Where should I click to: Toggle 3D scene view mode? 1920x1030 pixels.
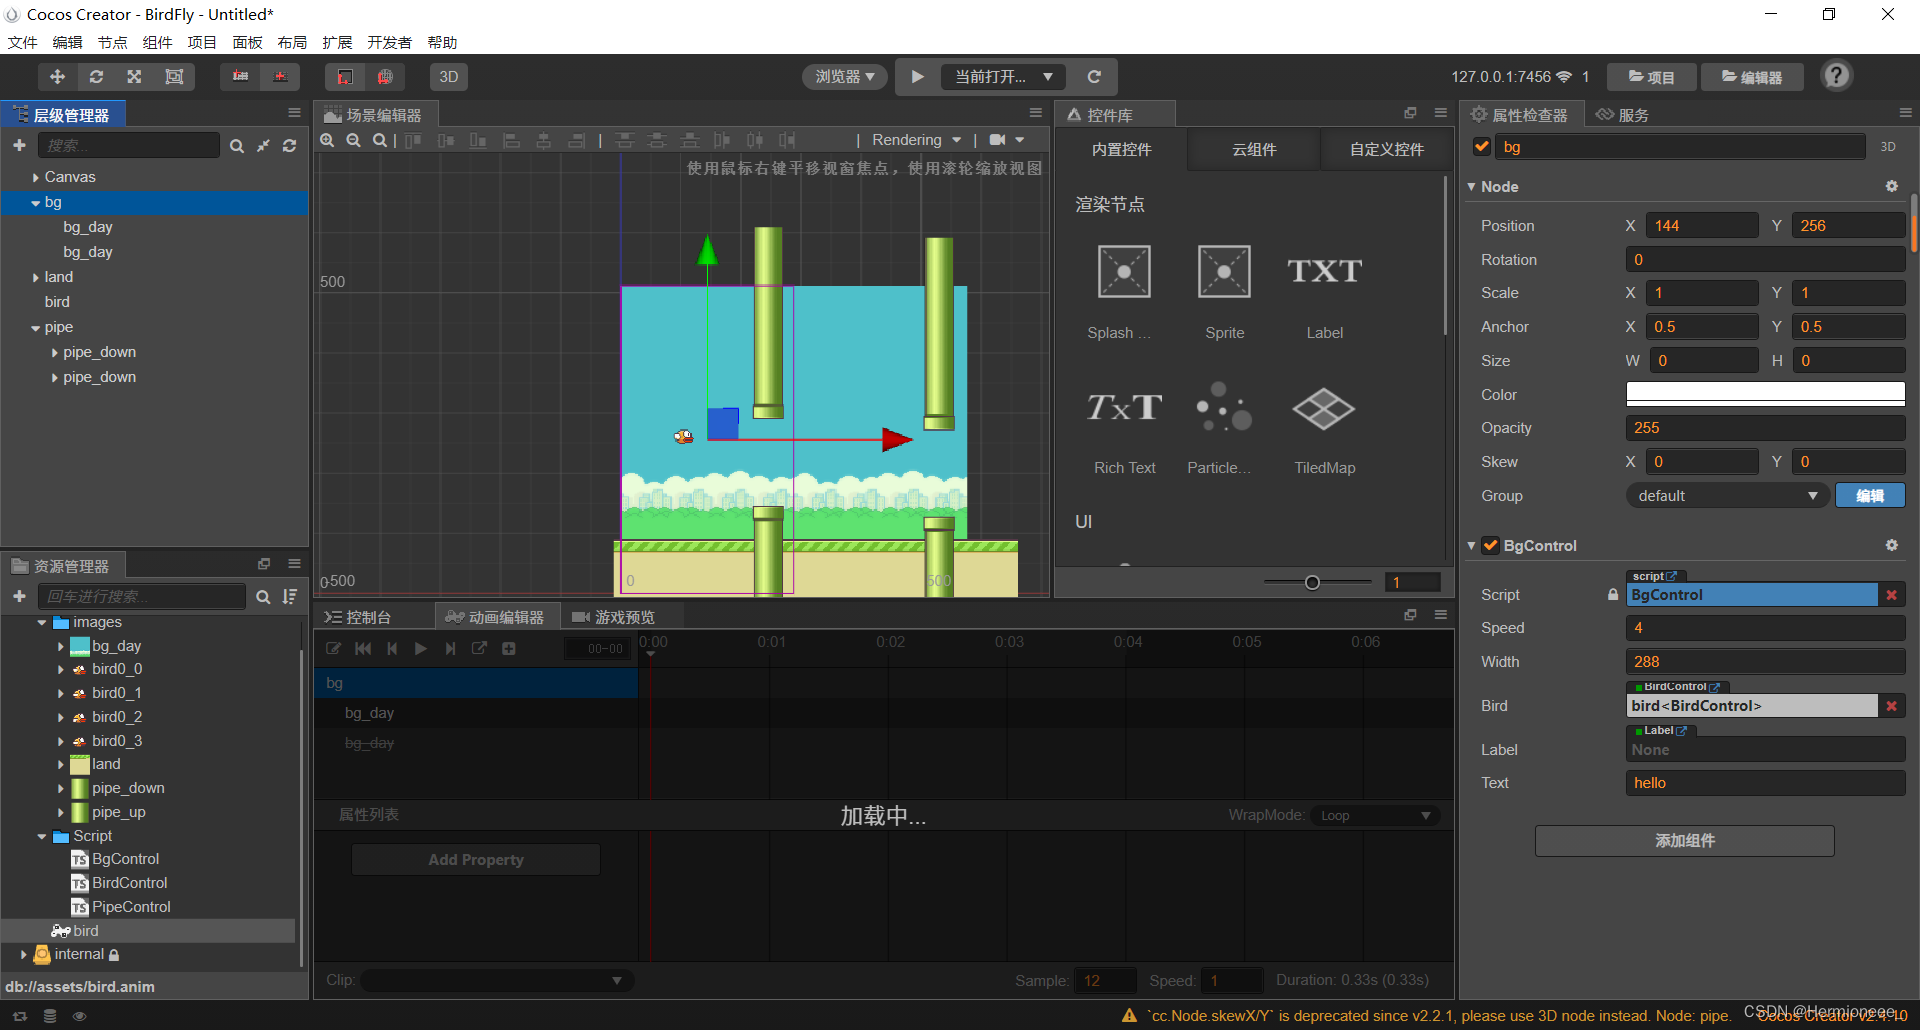[449, 77]
